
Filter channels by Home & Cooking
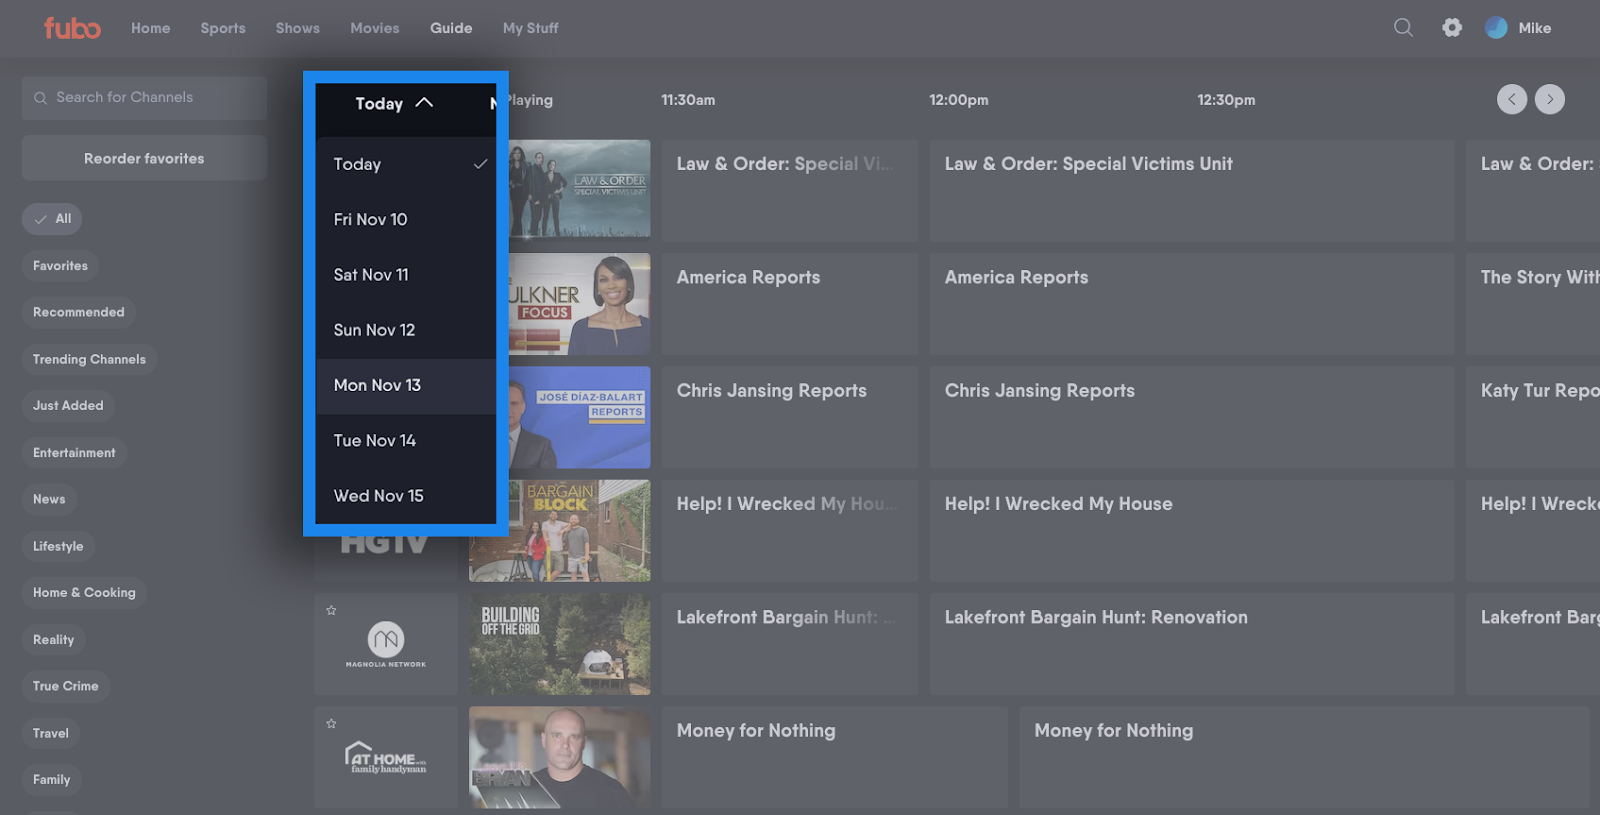84,593
